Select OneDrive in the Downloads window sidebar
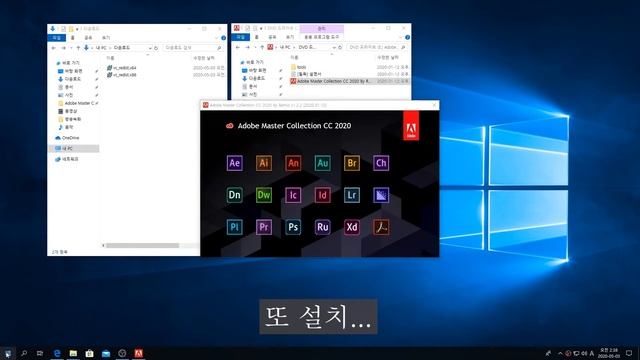The width and height of the screenshot is (640, 360). (67, 138)
